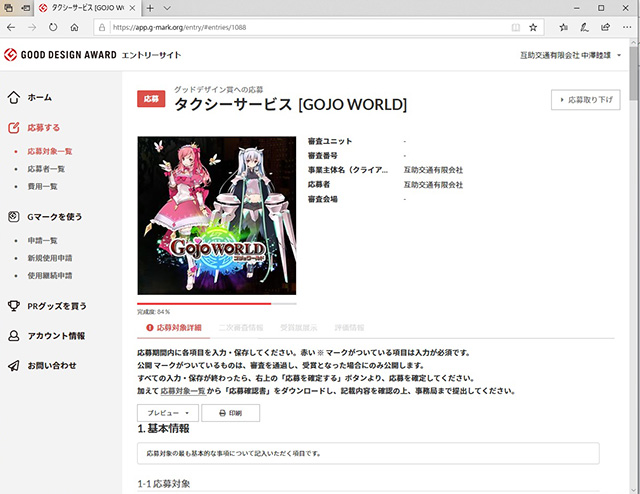
Task: Switch to the 応募対象詳細 tab
Action: (174, 327)
